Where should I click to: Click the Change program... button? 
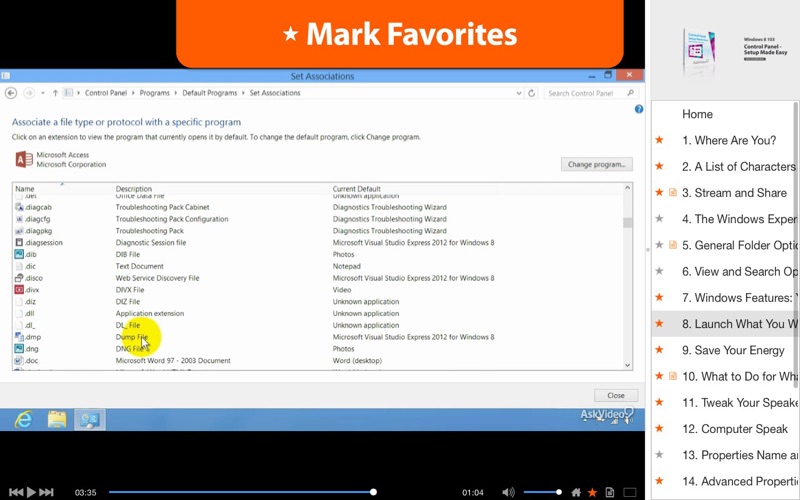click(596, 164)
